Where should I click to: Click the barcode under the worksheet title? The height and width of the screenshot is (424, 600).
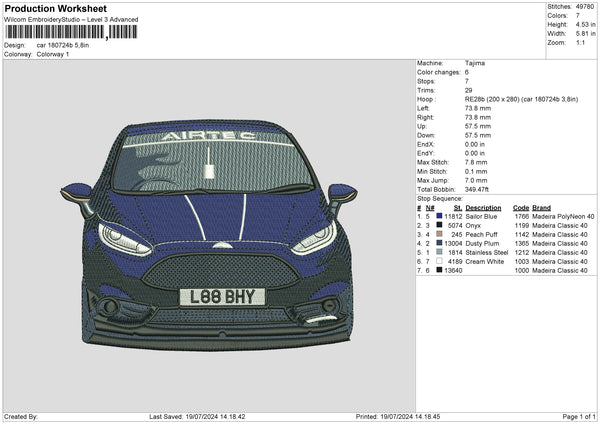(x=70, y=32)
